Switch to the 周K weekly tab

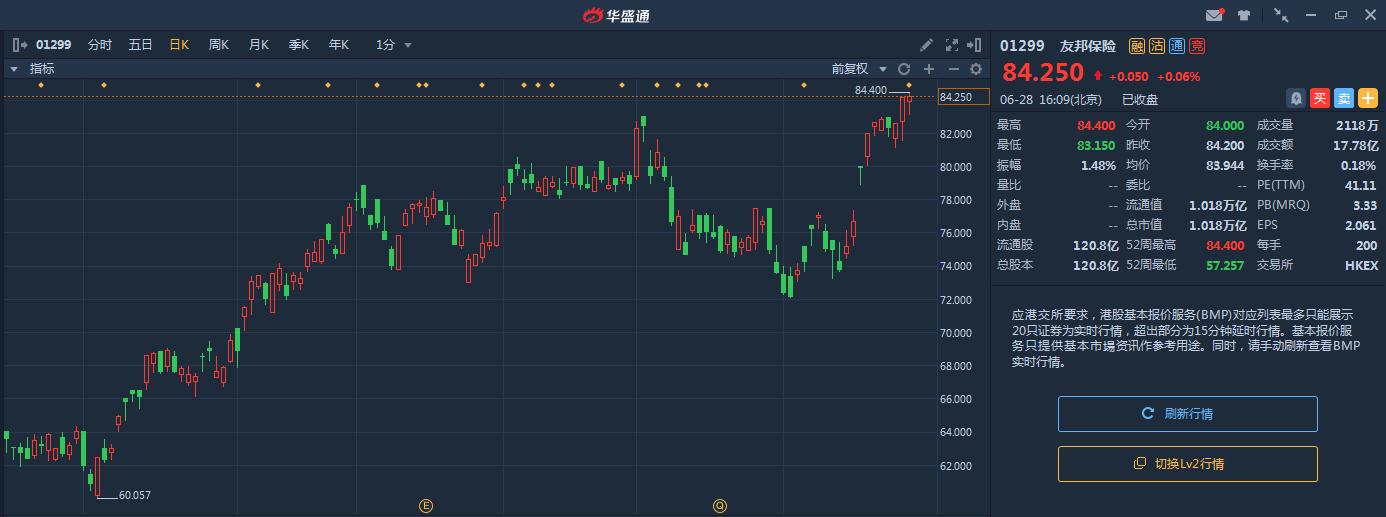[218, 45]
